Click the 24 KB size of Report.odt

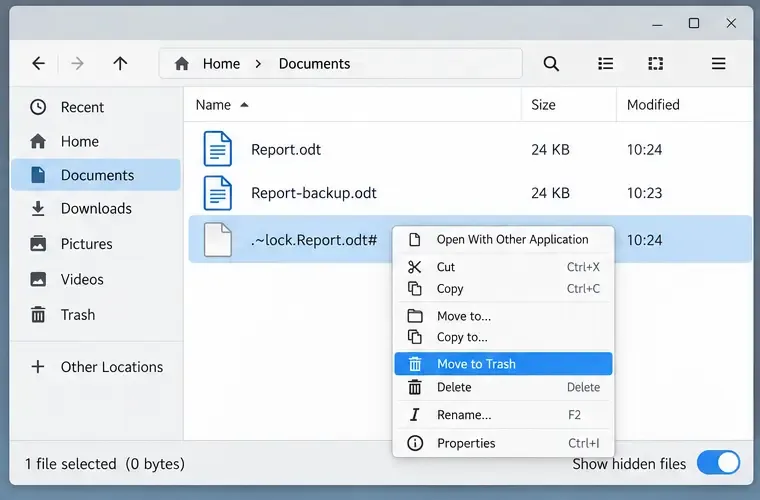(x=550, y=149)
